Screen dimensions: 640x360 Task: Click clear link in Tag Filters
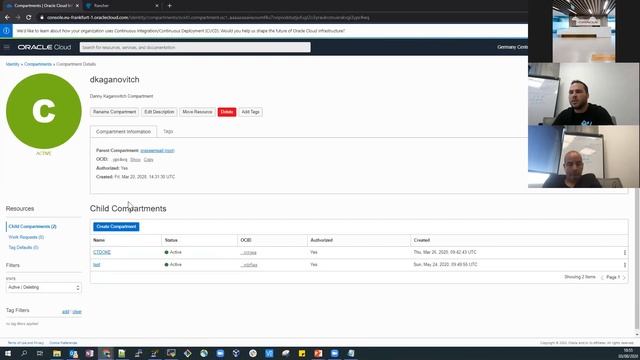77,312
